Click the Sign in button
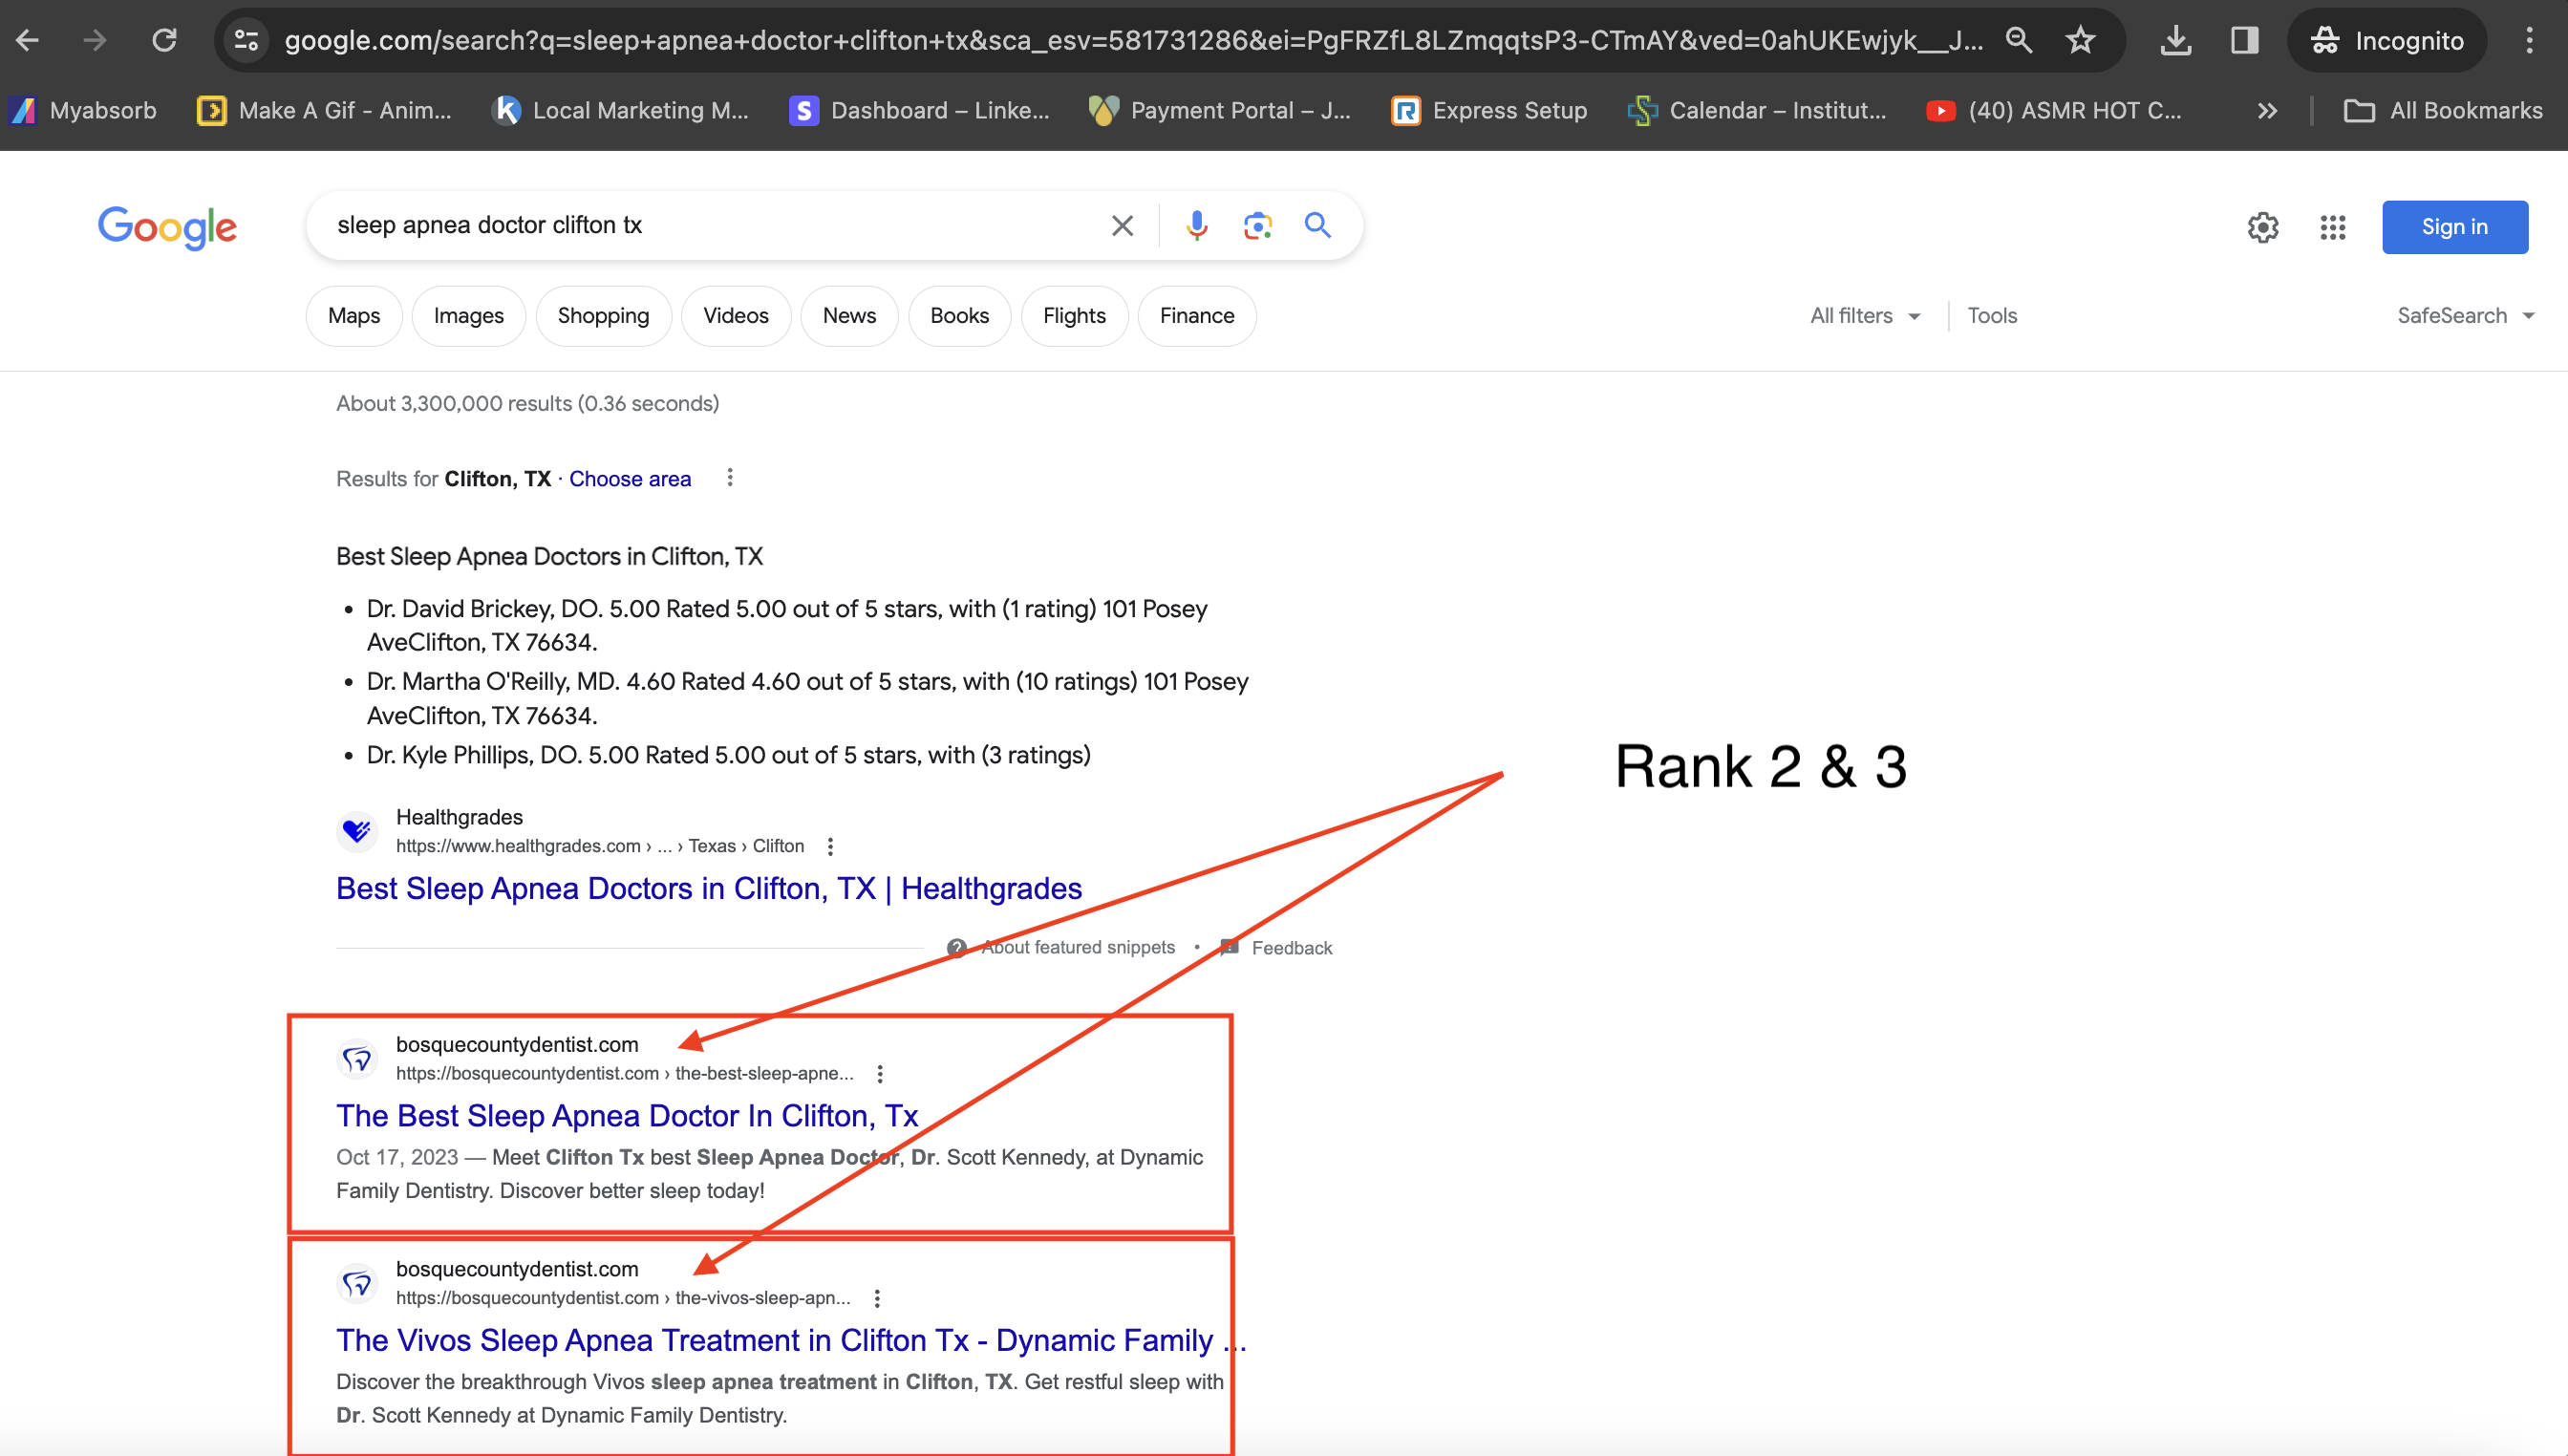The image size is (2568, 1456). pos(2454,227)
